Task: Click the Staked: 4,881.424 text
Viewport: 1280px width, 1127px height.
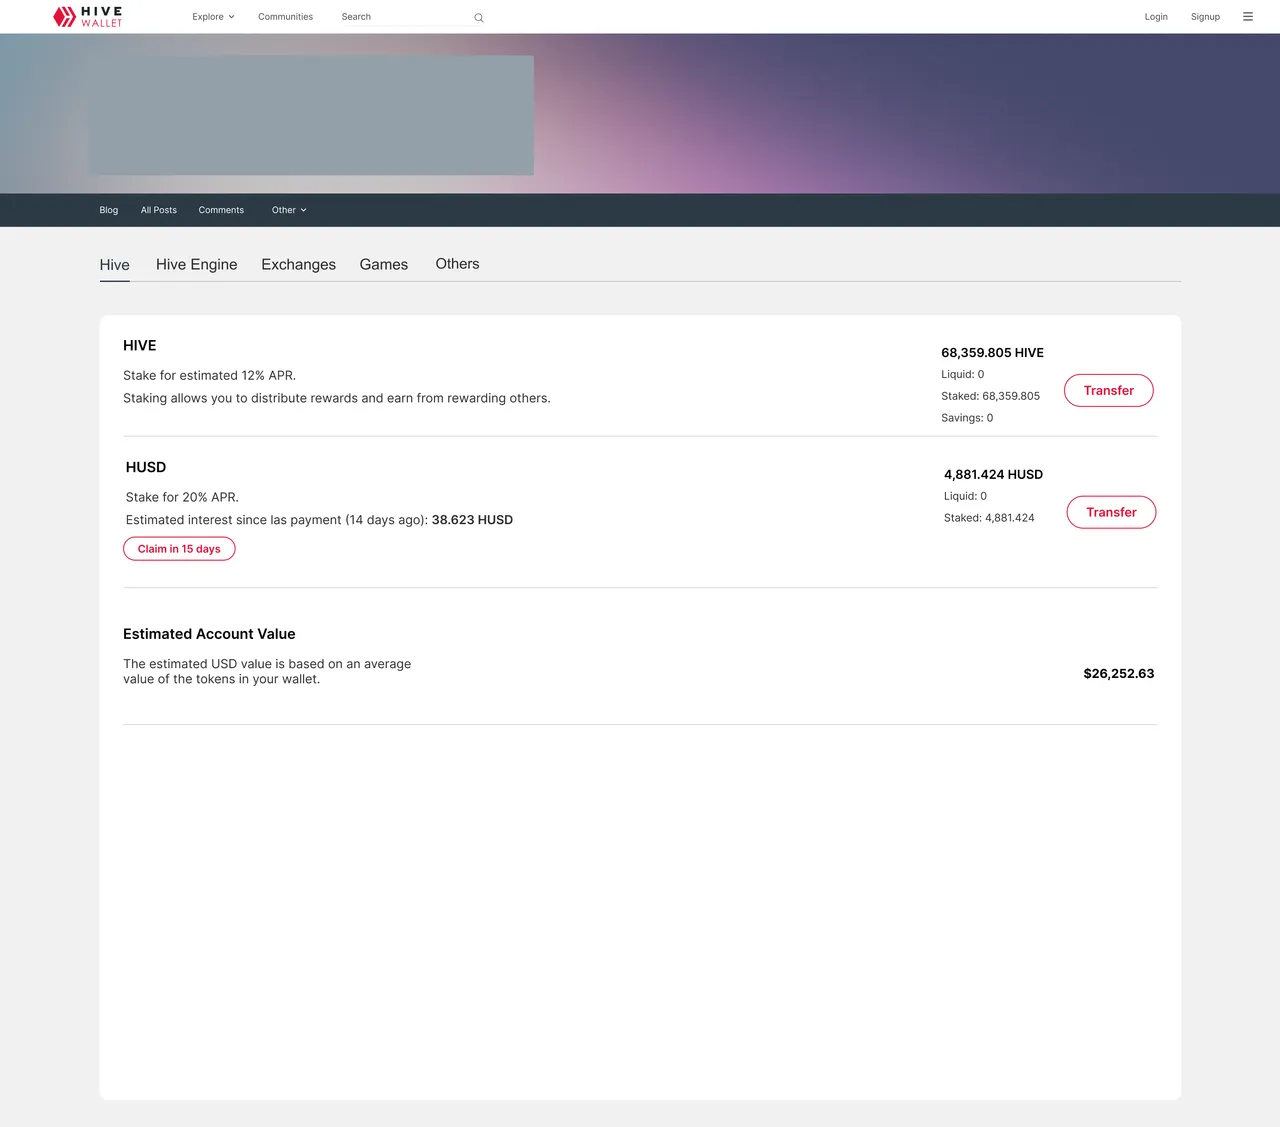Action: [989, 518]
